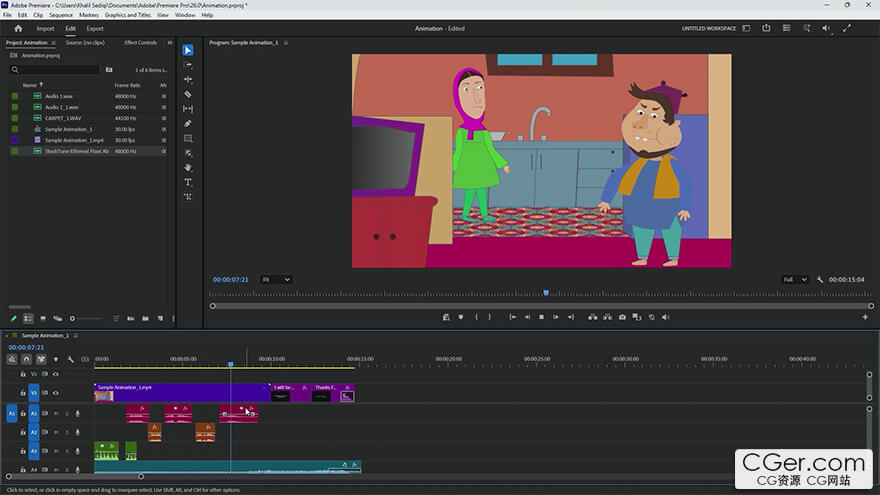Click the Edit workspace tab
Viewport: 880px width, 495px height.
coord(70,29)
